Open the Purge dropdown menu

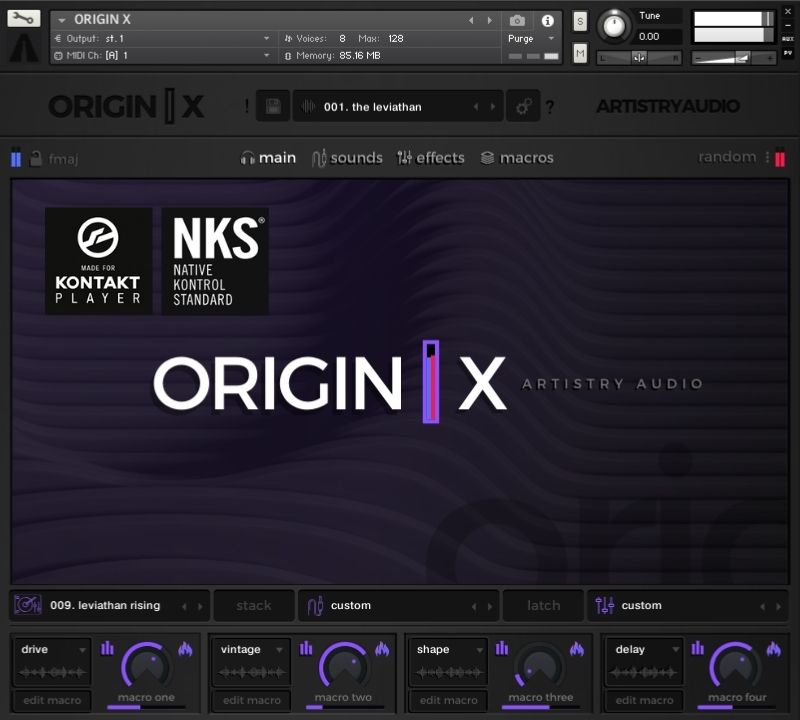click(530, 38)
